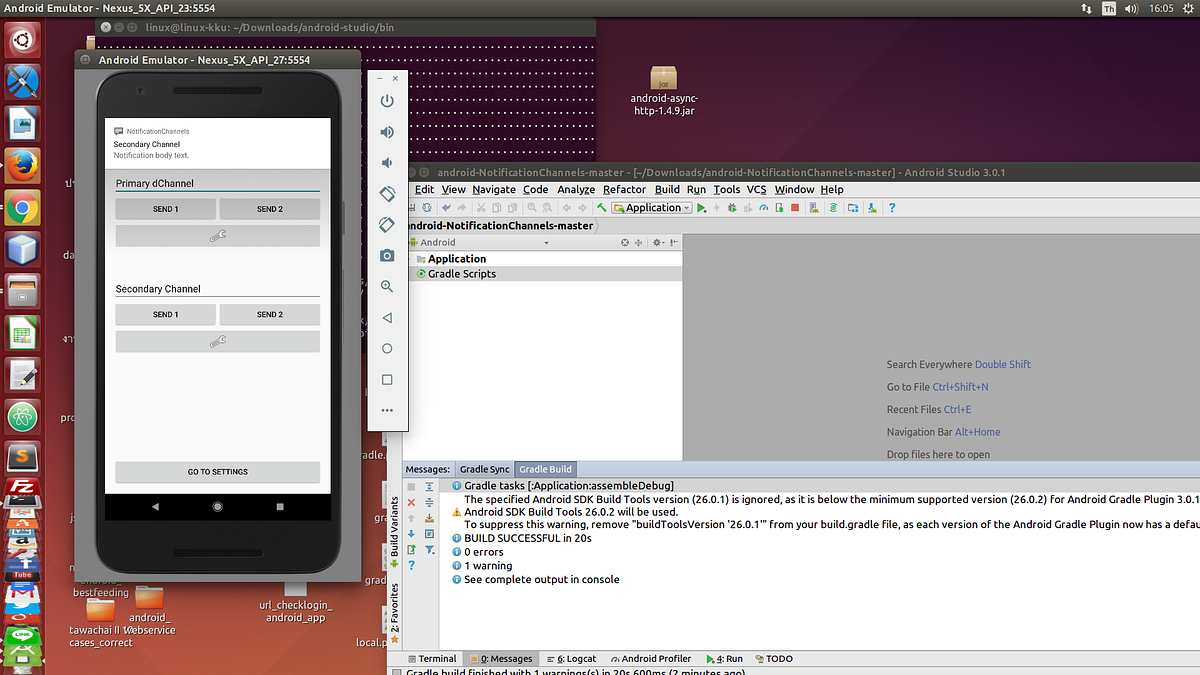Screen dimensions: 1200x675
Task: Tap SEND 1 under Secondary Channel
Action: [165, 314]
